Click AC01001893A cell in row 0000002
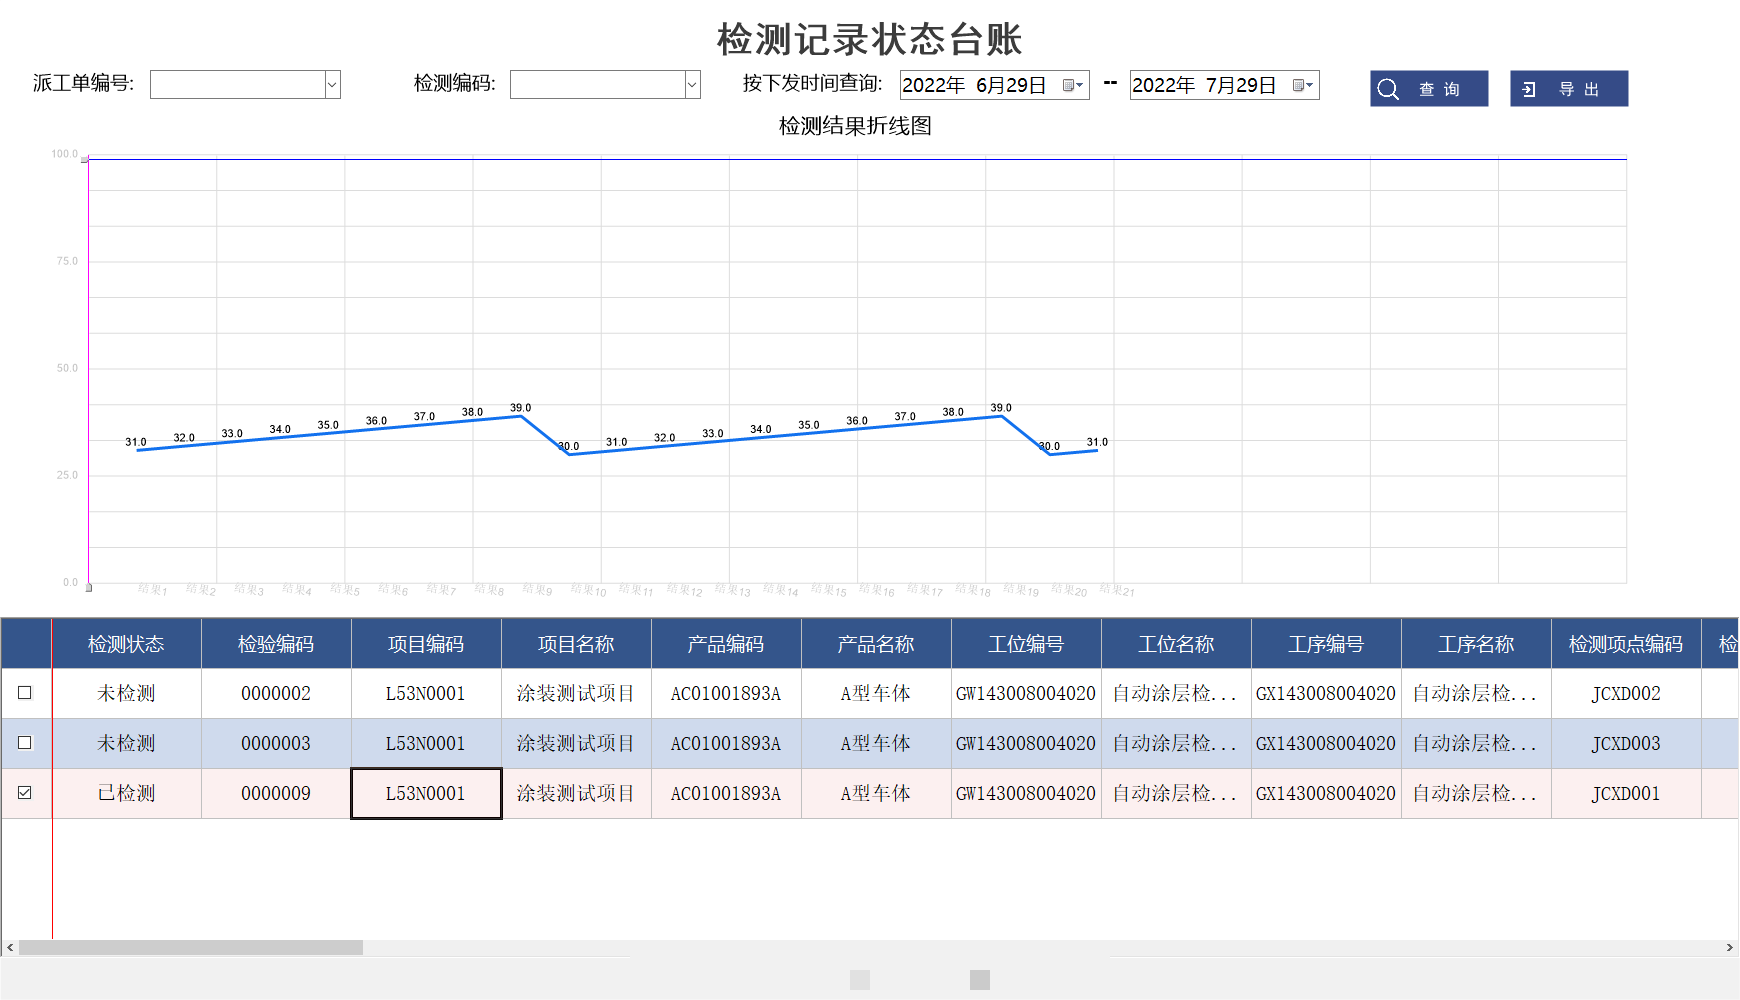The width and height of the screenshot is (1740, 1000). tap(726, 693)
